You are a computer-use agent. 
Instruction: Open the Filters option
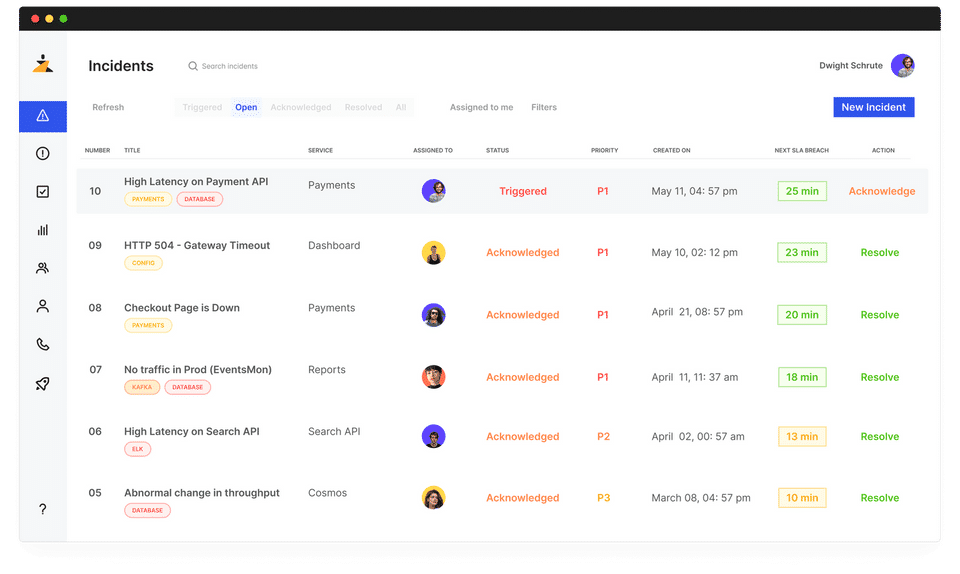[x=544, y=107]
